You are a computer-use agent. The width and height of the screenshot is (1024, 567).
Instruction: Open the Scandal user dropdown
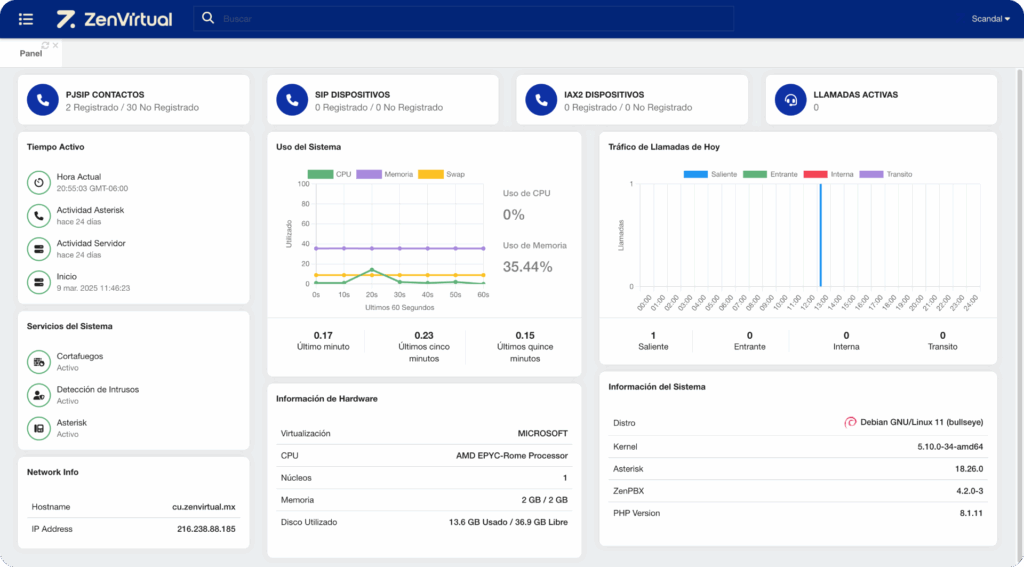click(990, 19)
